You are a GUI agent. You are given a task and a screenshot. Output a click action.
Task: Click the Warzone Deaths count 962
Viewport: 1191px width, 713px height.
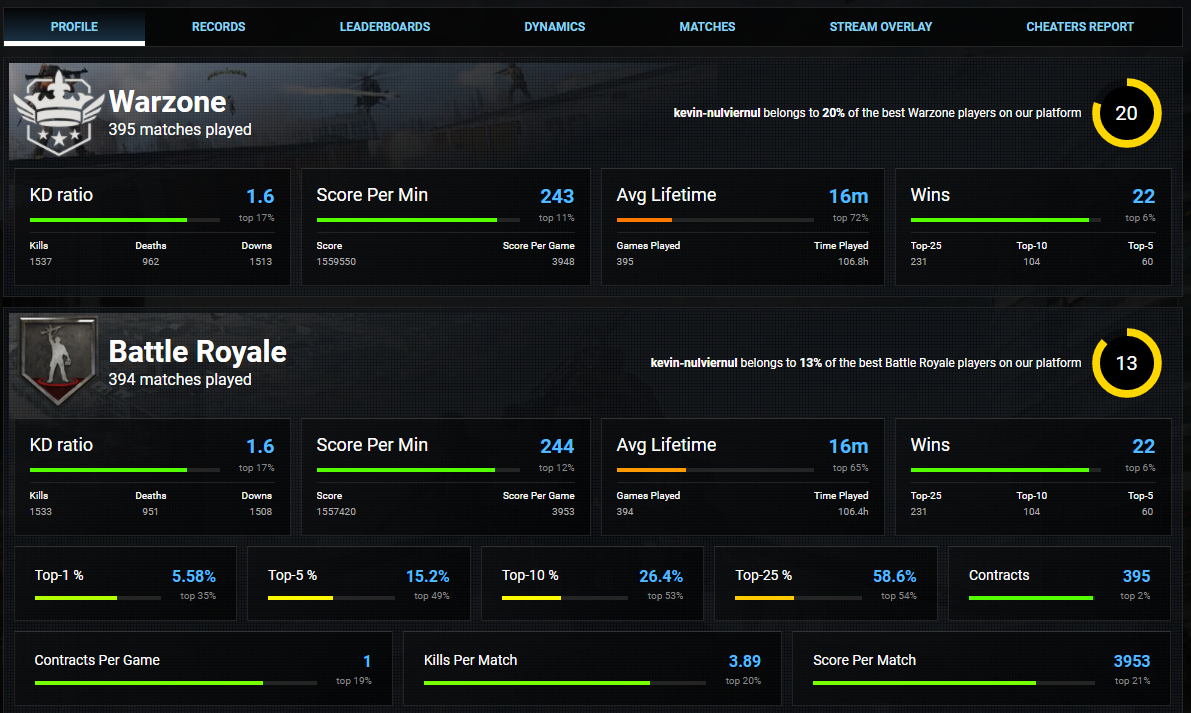pyautogui.click(x=150, y=262)
